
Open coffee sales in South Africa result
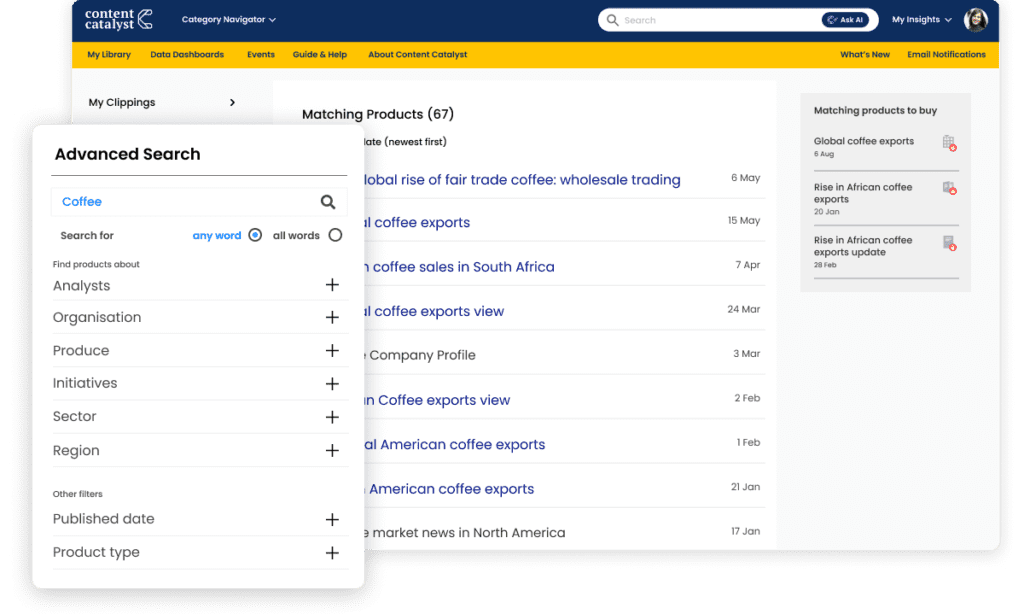coord(459,267)
